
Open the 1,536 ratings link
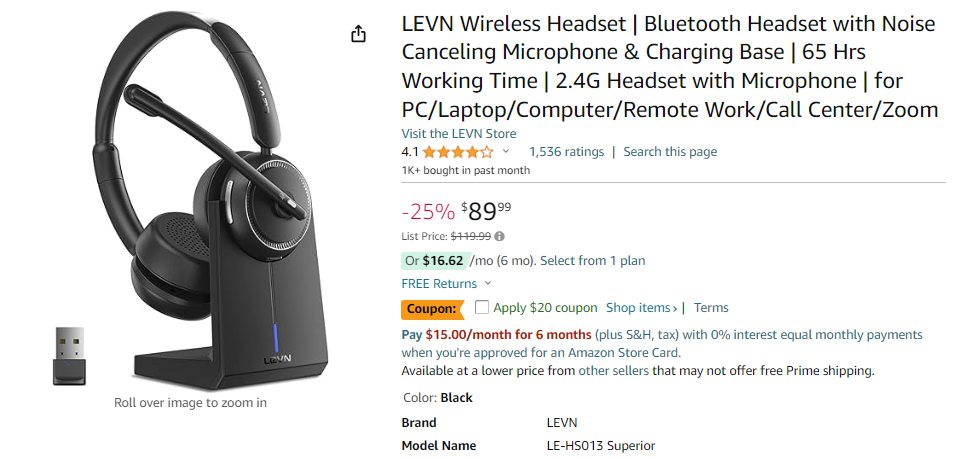[x=566, y=152]
